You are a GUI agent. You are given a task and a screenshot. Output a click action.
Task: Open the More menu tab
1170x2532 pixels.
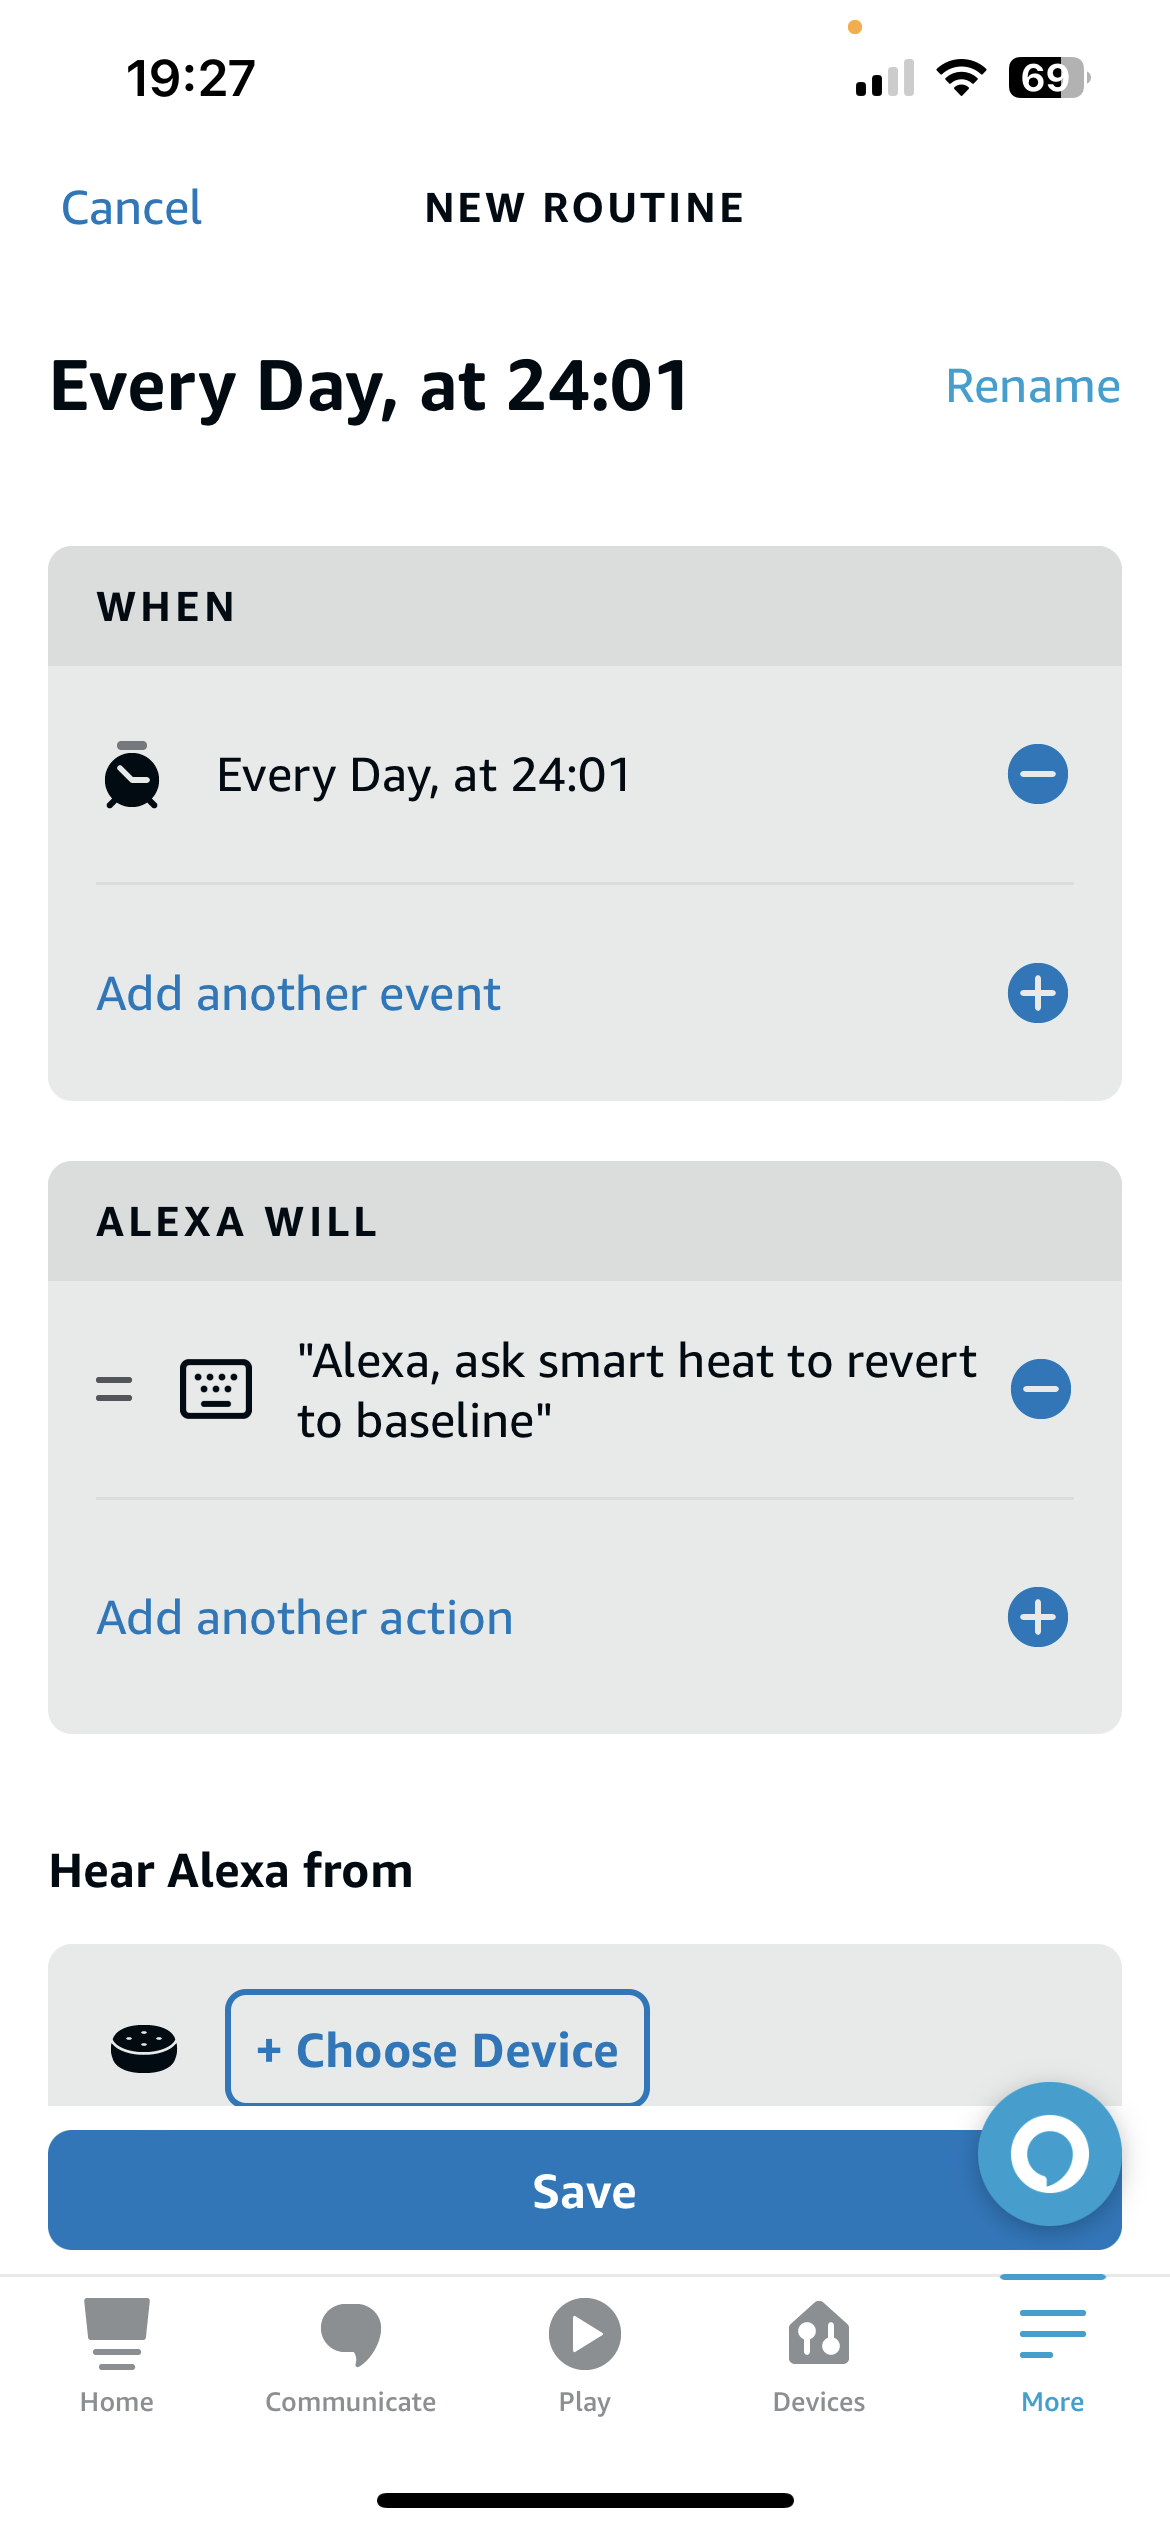click(x=1052, y=2353)
